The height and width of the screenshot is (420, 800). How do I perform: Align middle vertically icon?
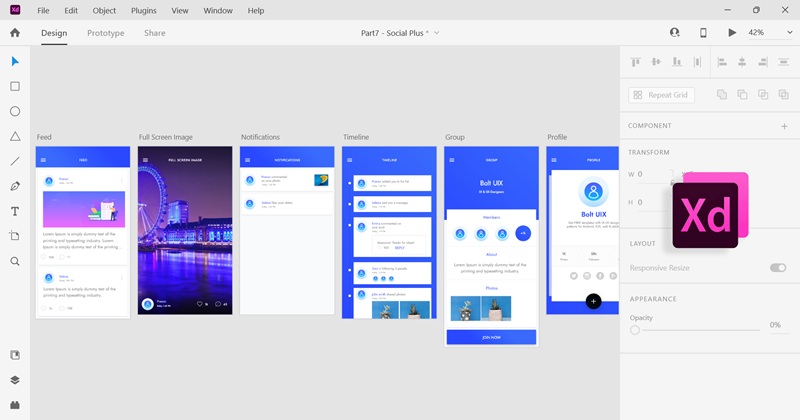pyautogui.click(x=656, y=62)
